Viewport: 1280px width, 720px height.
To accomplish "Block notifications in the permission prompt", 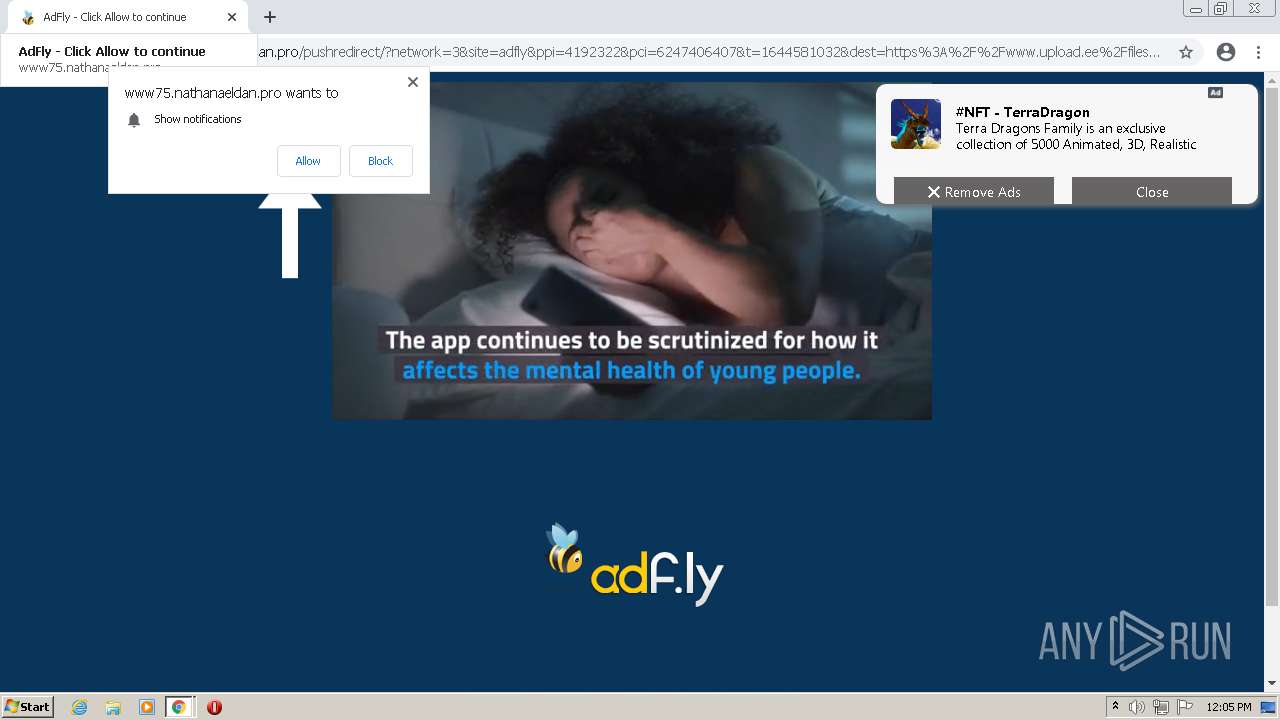I will pos(380,161).
